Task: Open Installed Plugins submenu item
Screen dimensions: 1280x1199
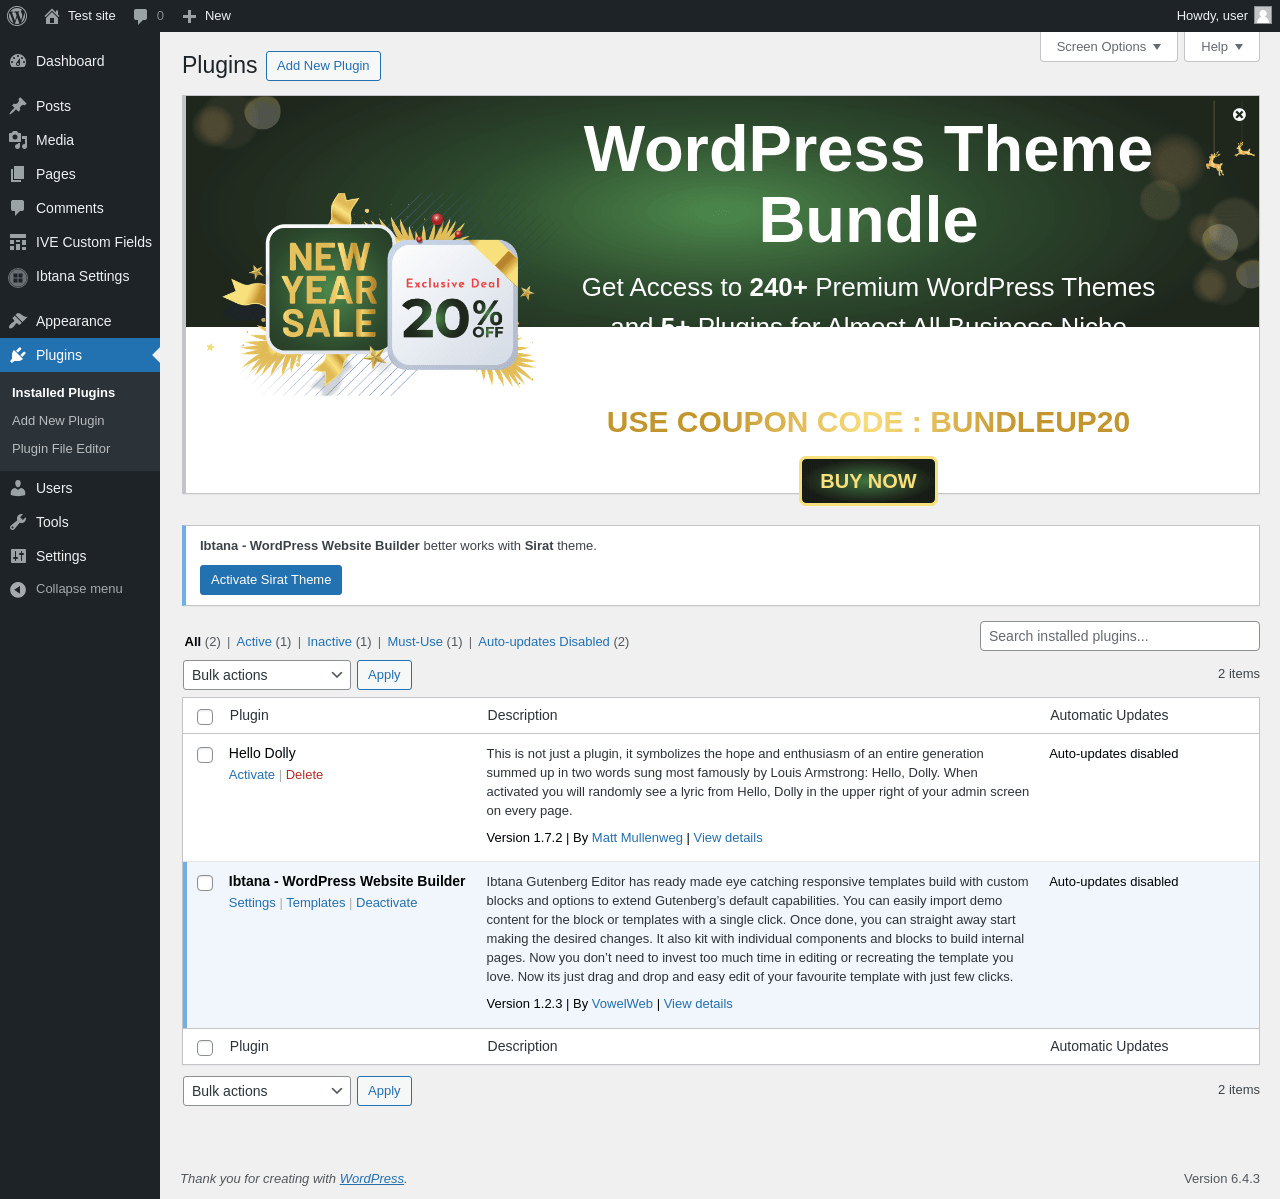Action: (x=63, y=393)
